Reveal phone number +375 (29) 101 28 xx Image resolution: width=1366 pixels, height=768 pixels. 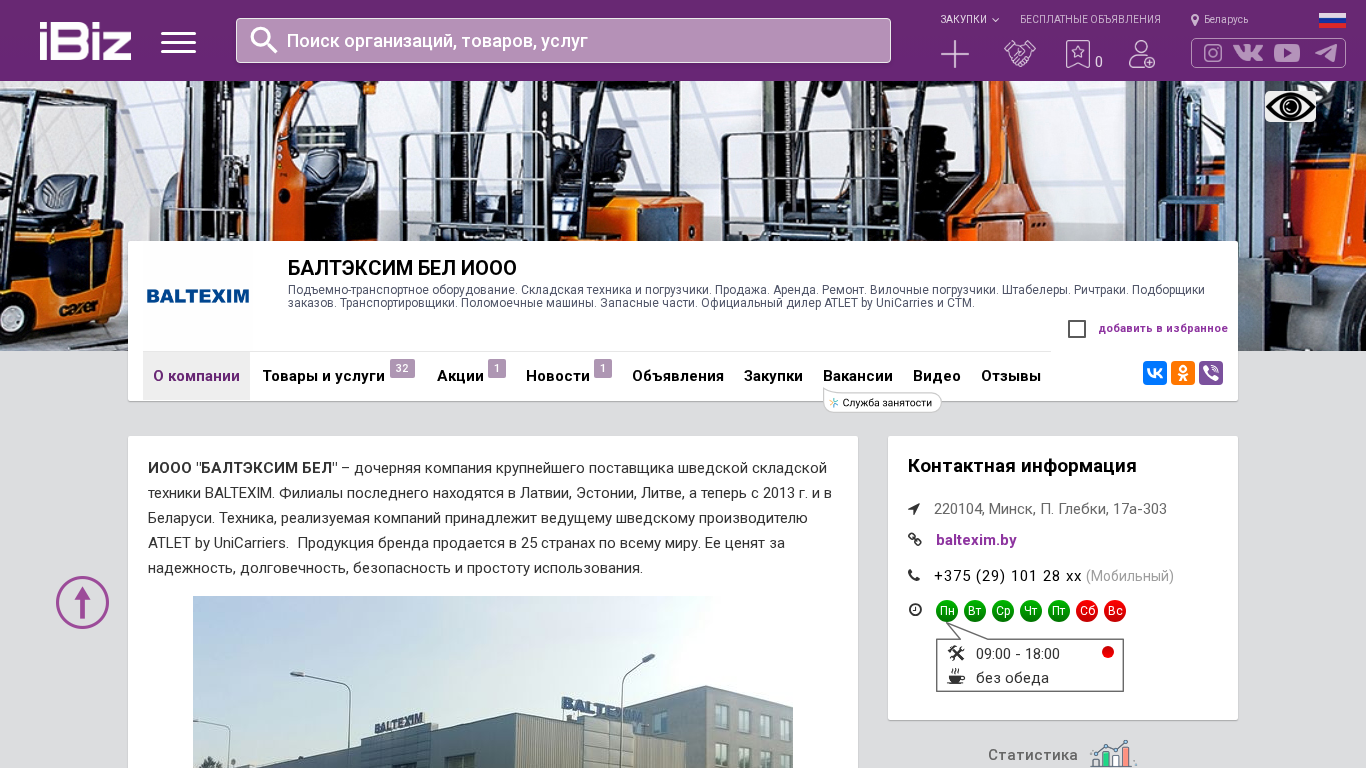coord(1008,576)
